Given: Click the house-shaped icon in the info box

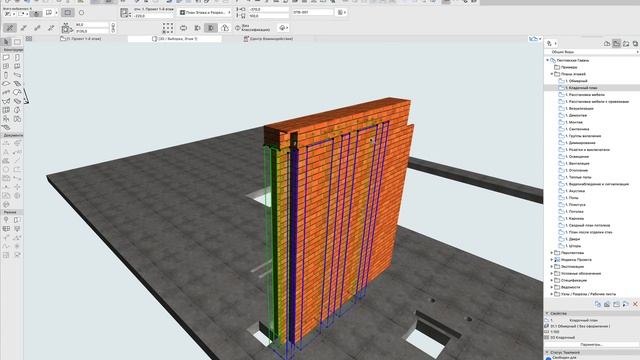Looking at the screenshot, I should tap(224, 28).
